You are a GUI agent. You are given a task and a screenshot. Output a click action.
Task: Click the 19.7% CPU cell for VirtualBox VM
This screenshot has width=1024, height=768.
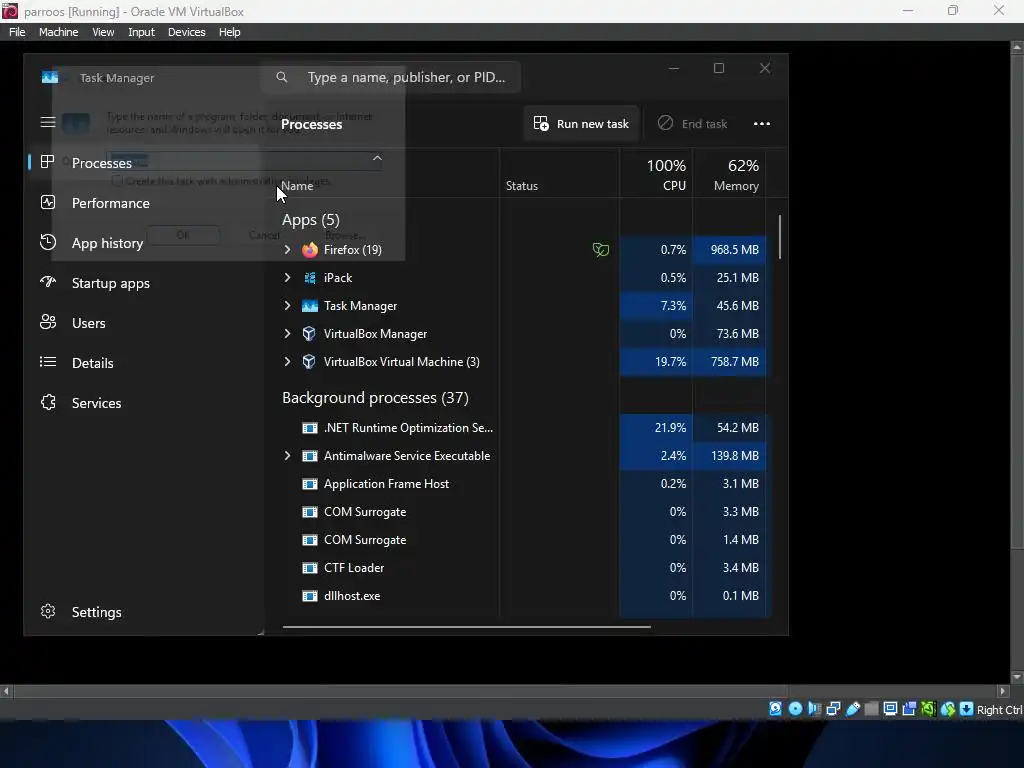coord(656,362)
